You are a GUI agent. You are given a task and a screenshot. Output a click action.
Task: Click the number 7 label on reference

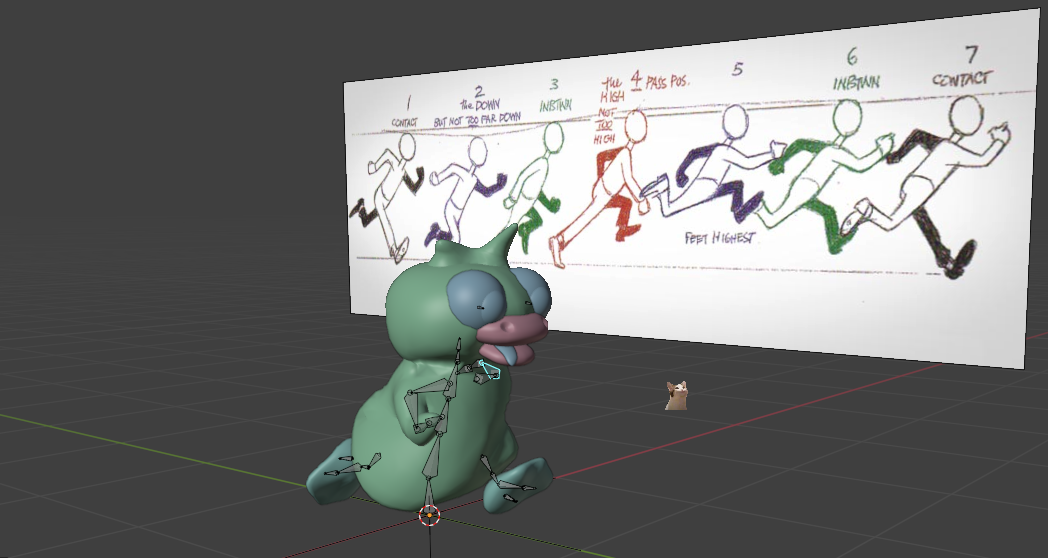point(970,54)
